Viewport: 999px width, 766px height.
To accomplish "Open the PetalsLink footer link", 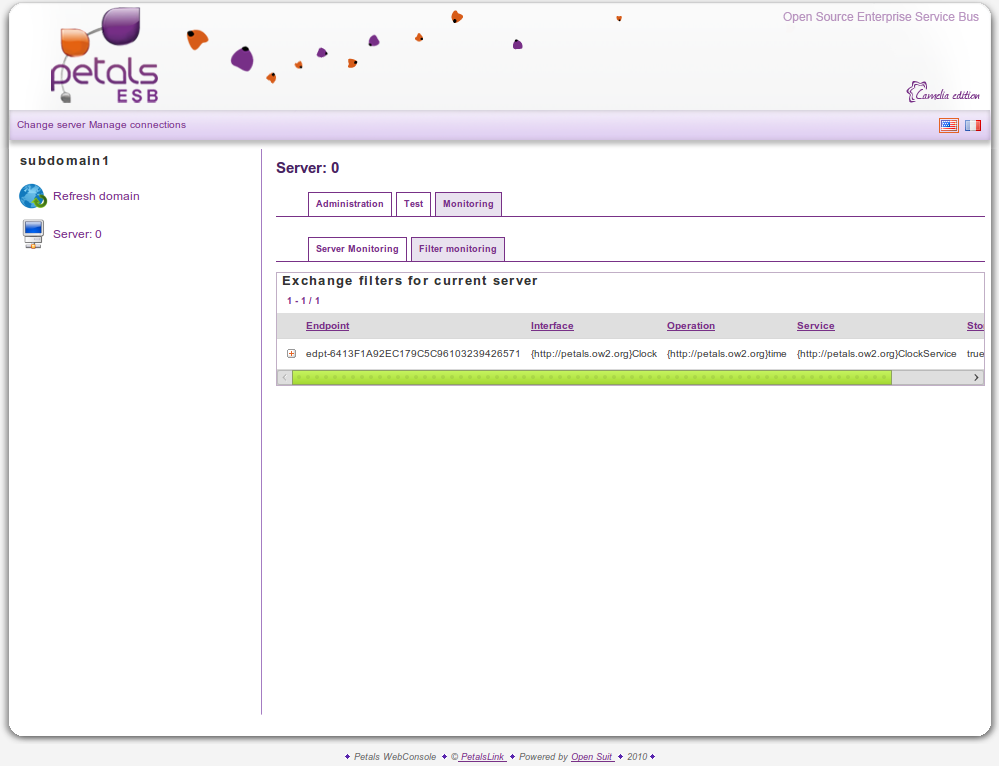I will point(482,757).
